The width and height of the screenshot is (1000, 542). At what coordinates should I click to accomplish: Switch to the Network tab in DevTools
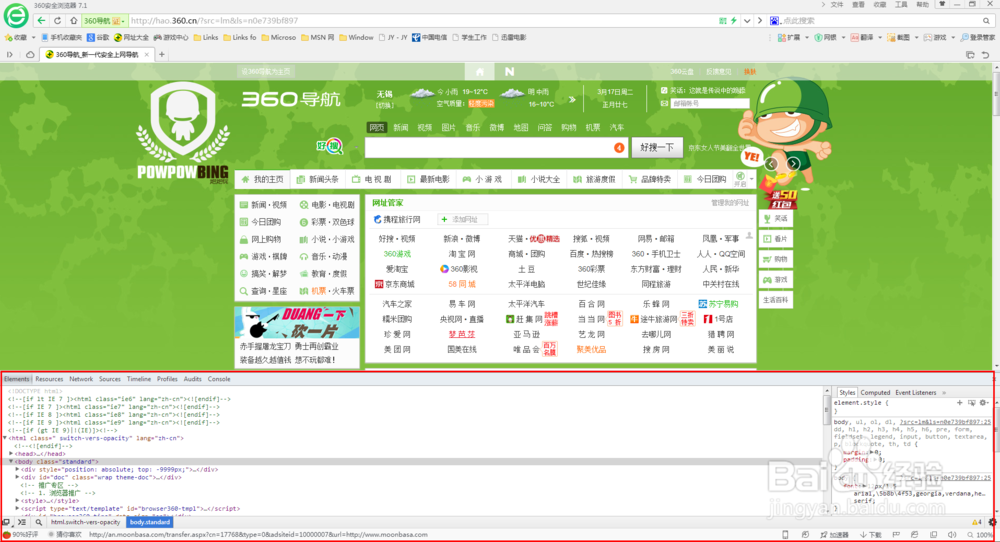pyautogui.click(x=81, y=379)
